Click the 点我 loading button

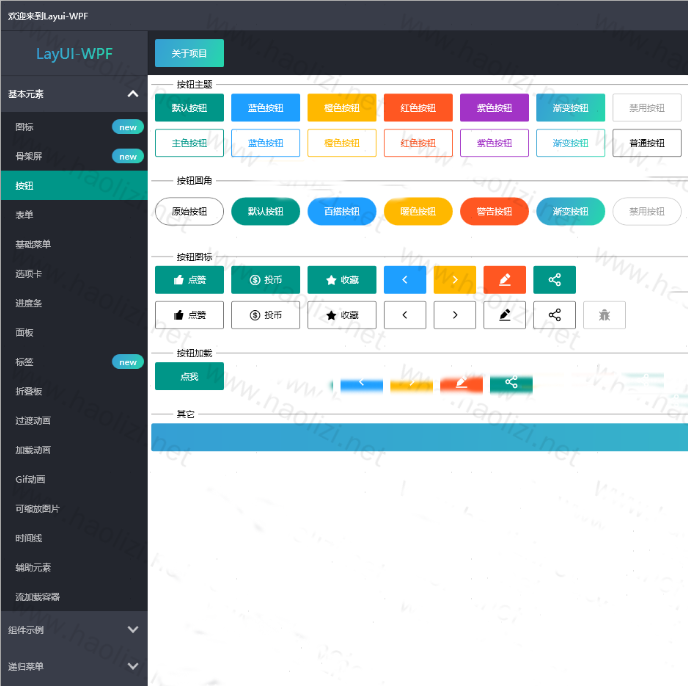click(189, 376)
